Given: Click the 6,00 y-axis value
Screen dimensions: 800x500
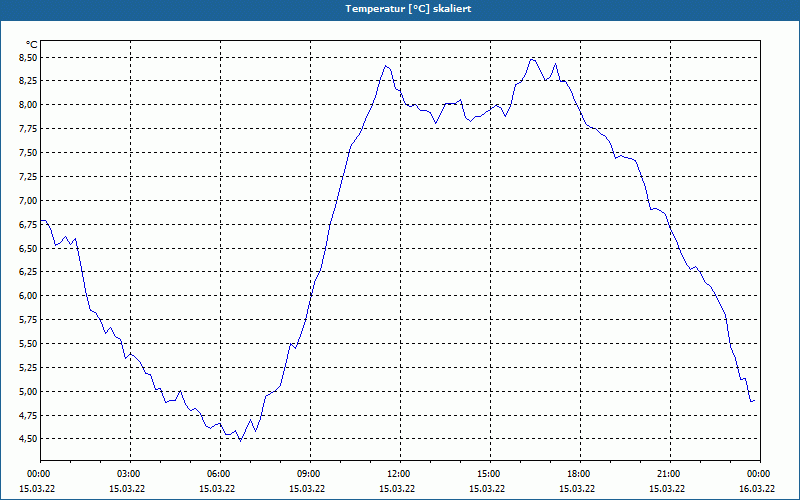Looking at the screenshot, I should (x=29, y=296).
